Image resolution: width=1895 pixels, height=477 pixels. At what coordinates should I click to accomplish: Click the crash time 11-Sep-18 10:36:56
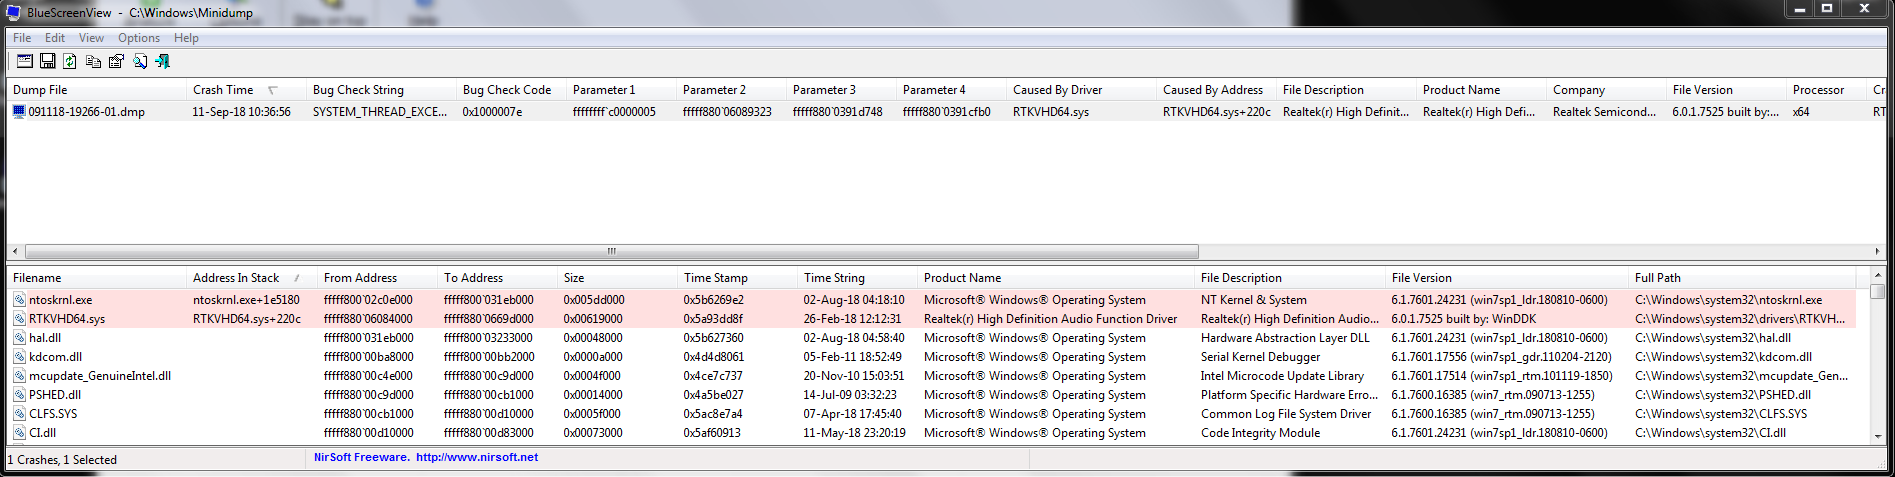241,112
